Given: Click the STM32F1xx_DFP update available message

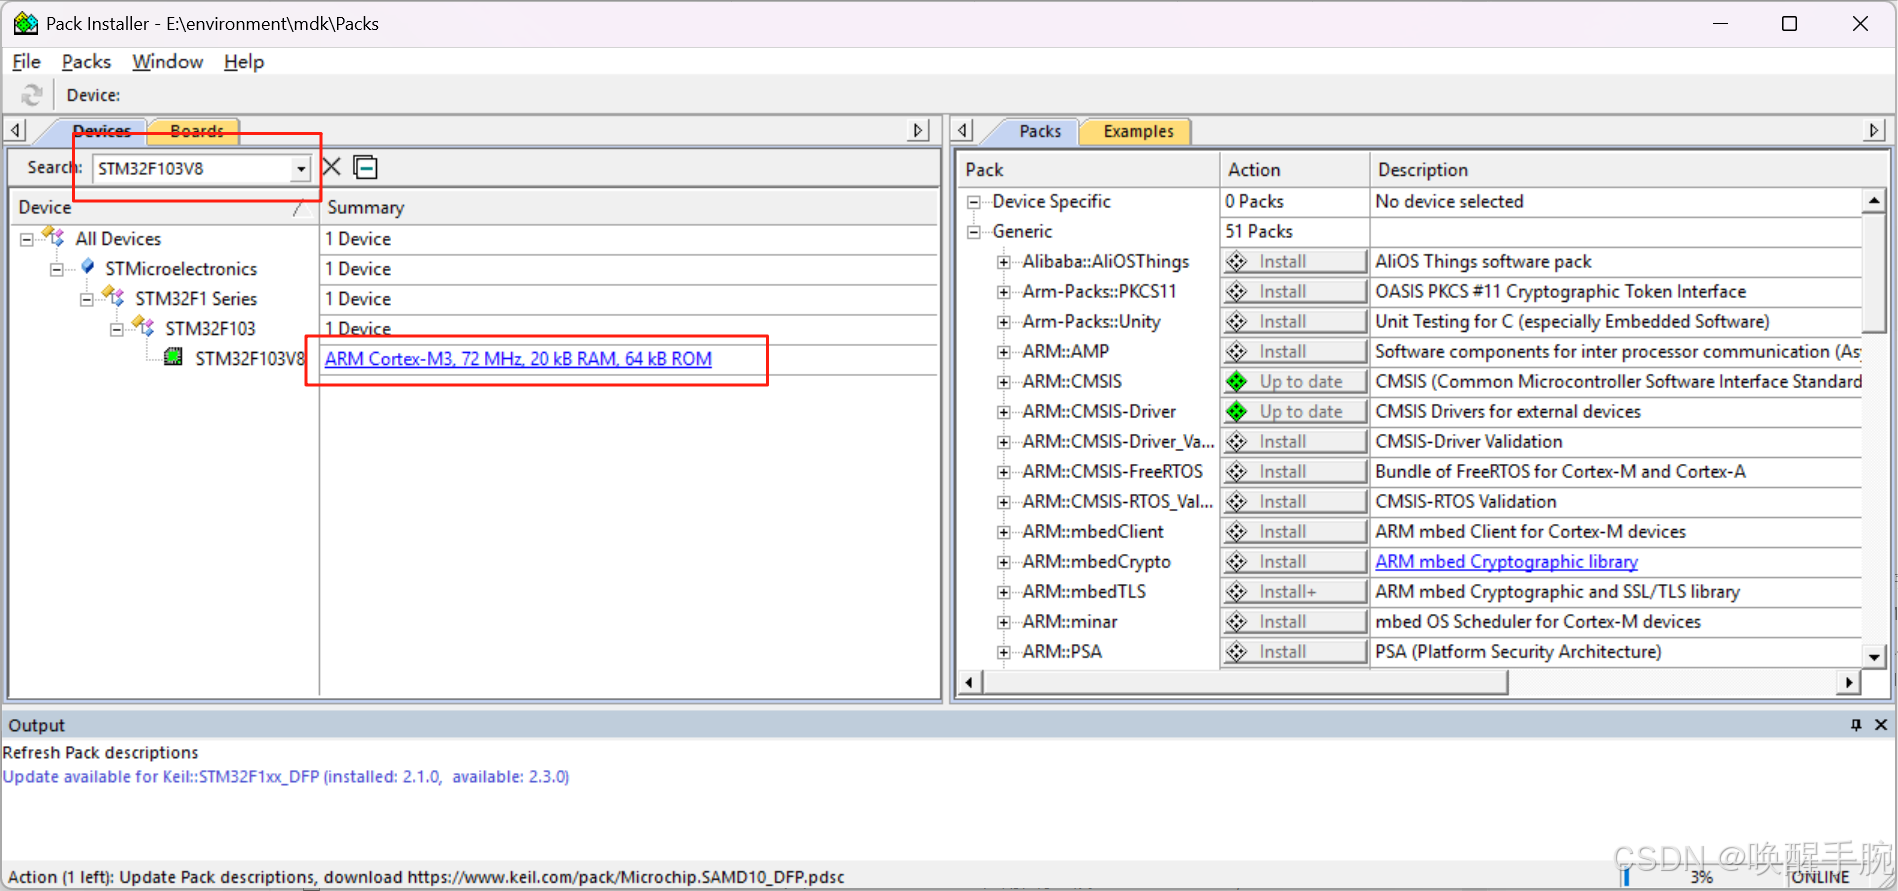Looking at the screenshot, I should coord(286,777).
